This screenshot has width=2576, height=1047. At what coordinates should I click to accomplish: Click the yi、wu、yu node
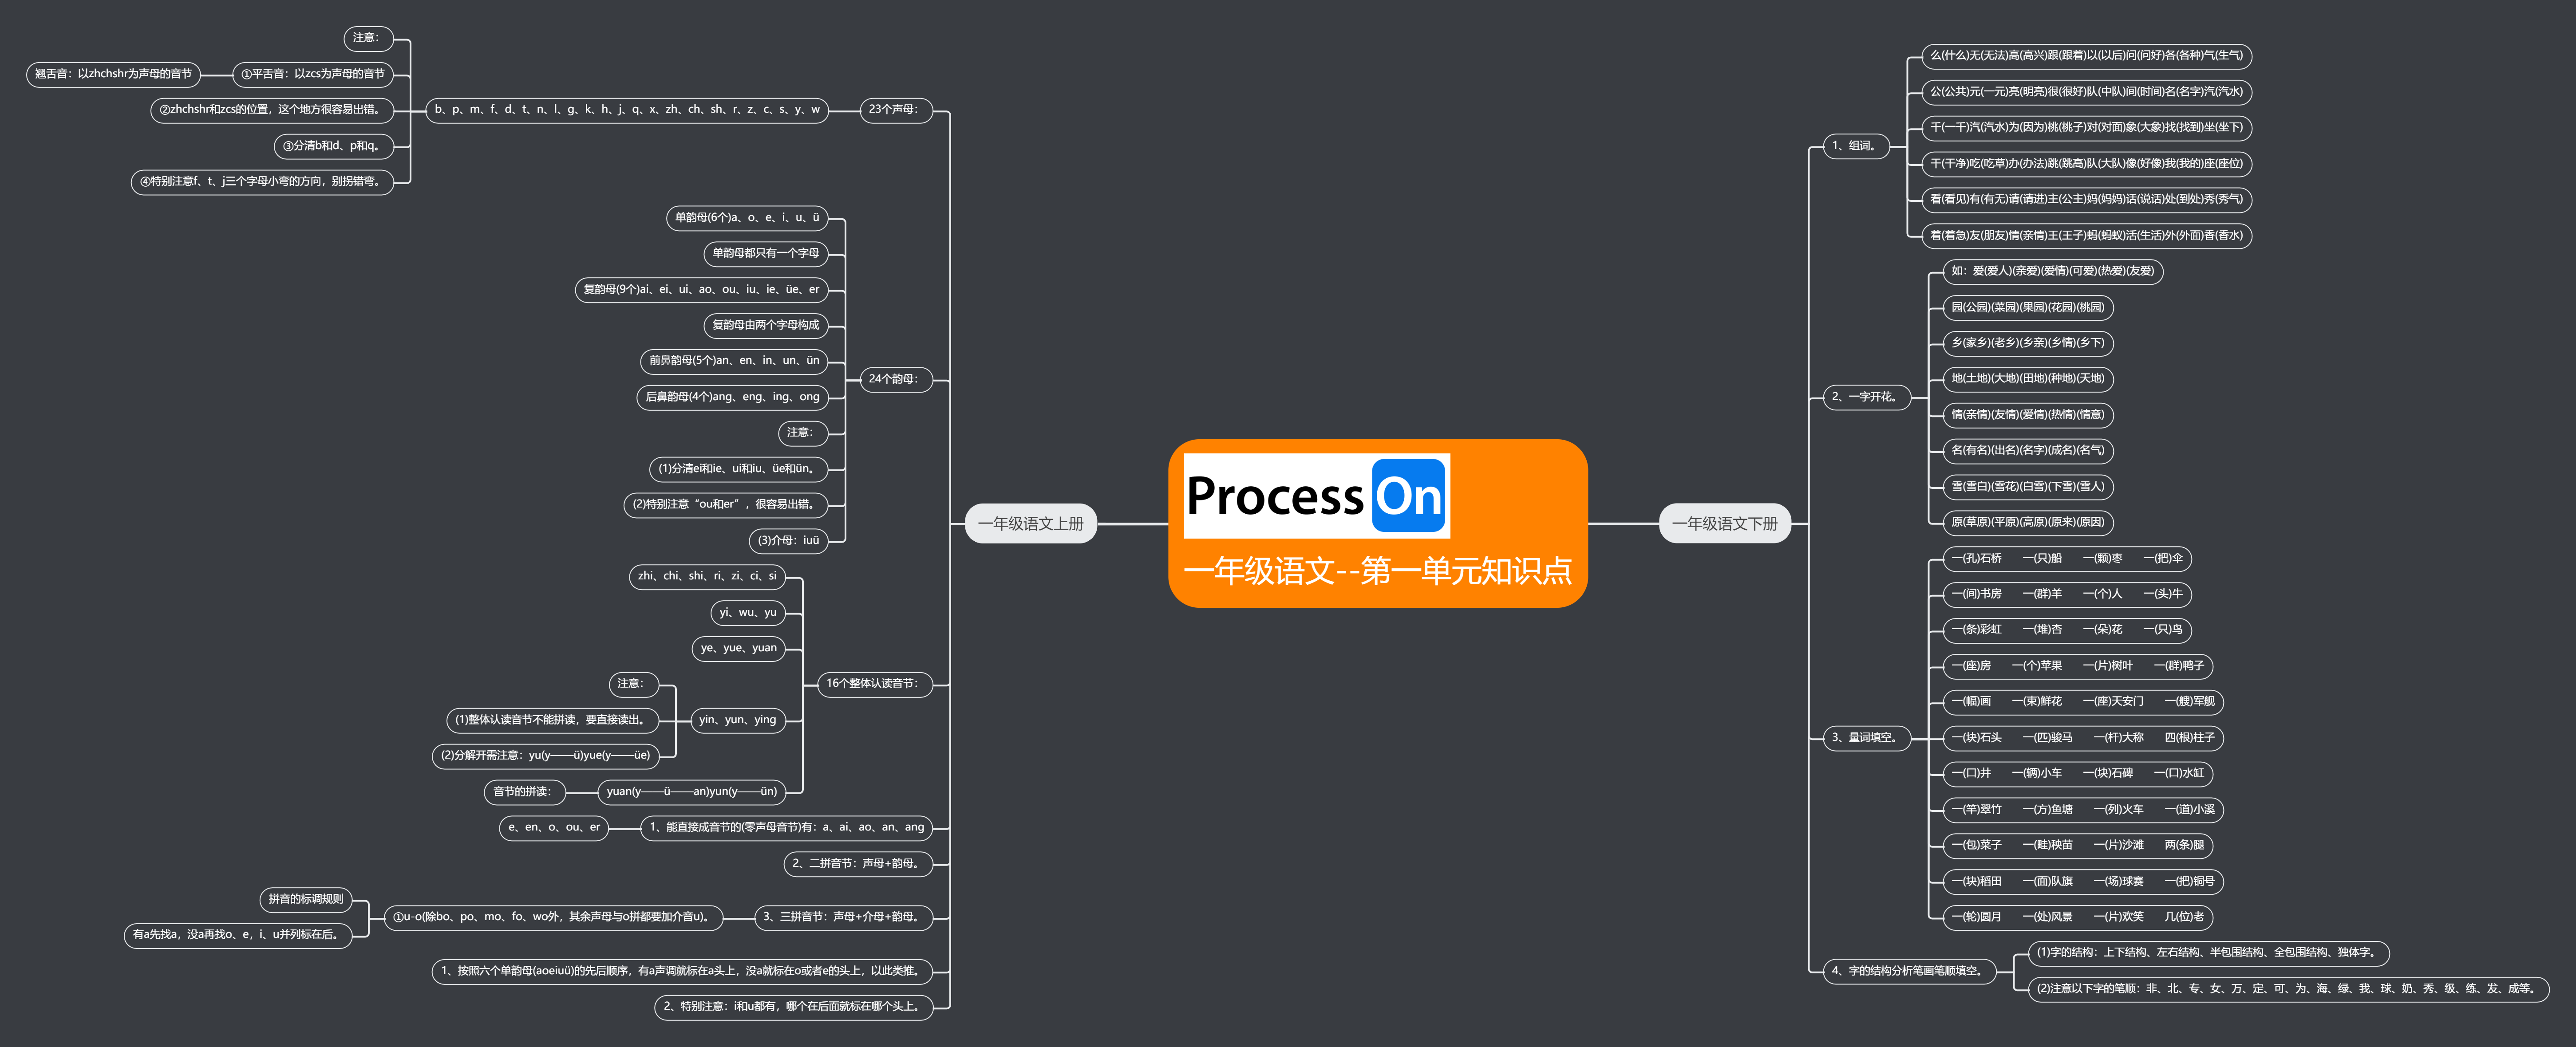pyautogui.click(x=748, y=613)
